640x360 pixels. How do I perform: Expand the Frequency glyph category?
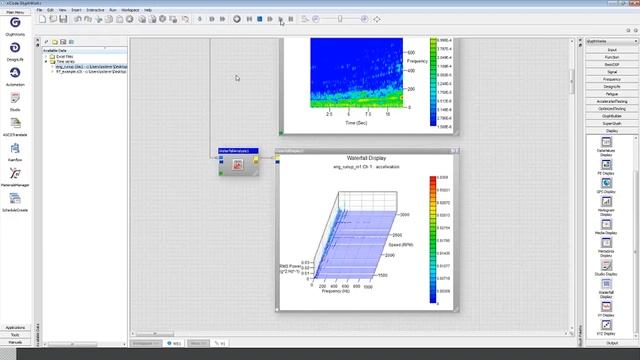pos(612,79)
